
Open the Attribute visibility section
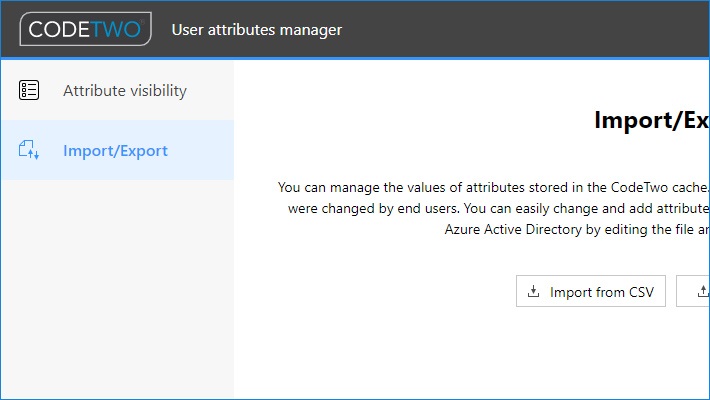point(117,91)
